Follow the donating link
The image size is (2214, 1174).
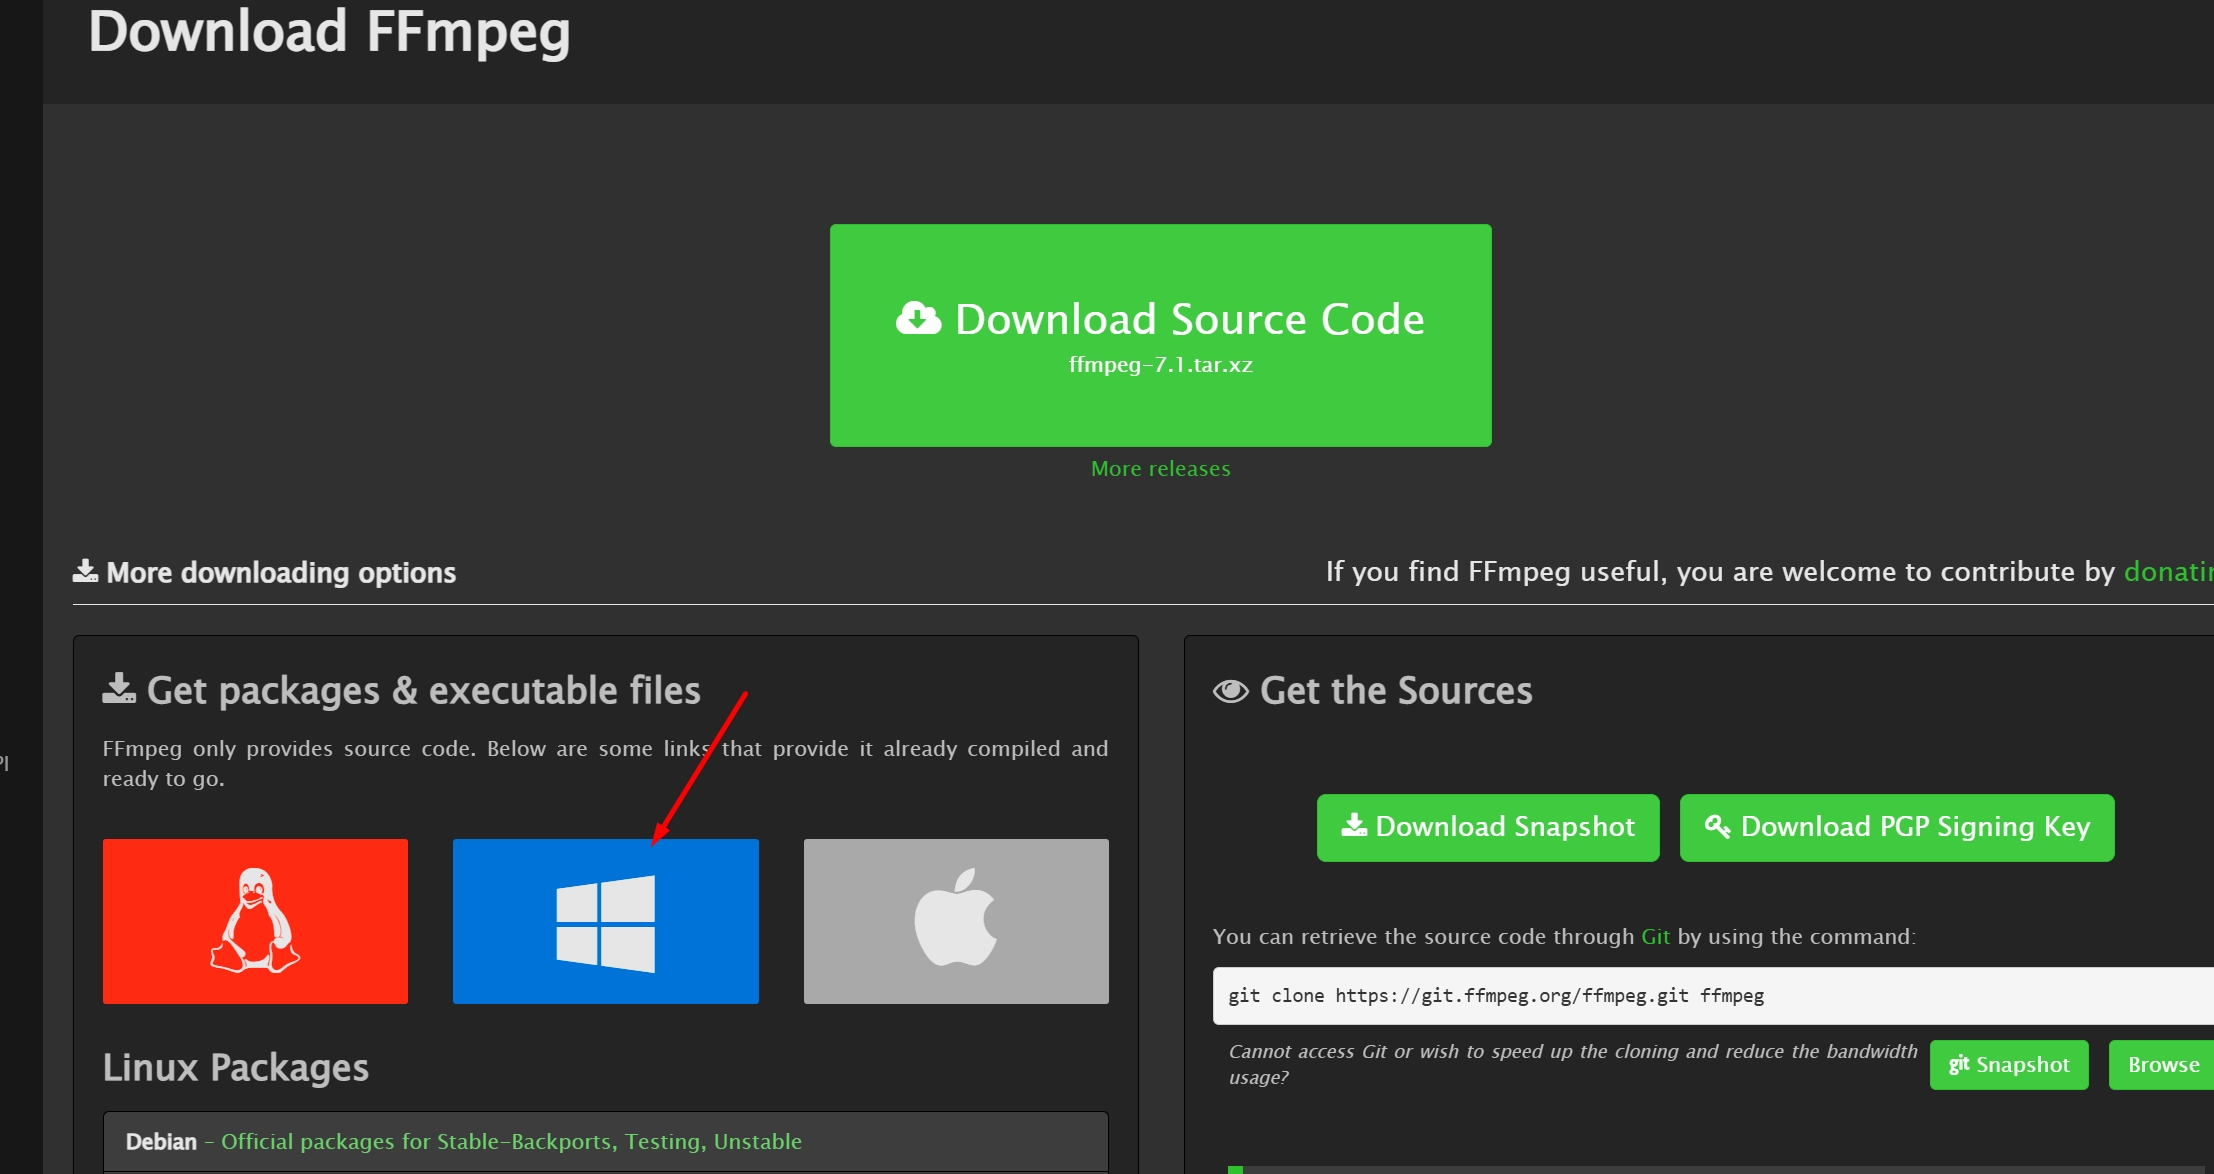tap(2168, 572)
